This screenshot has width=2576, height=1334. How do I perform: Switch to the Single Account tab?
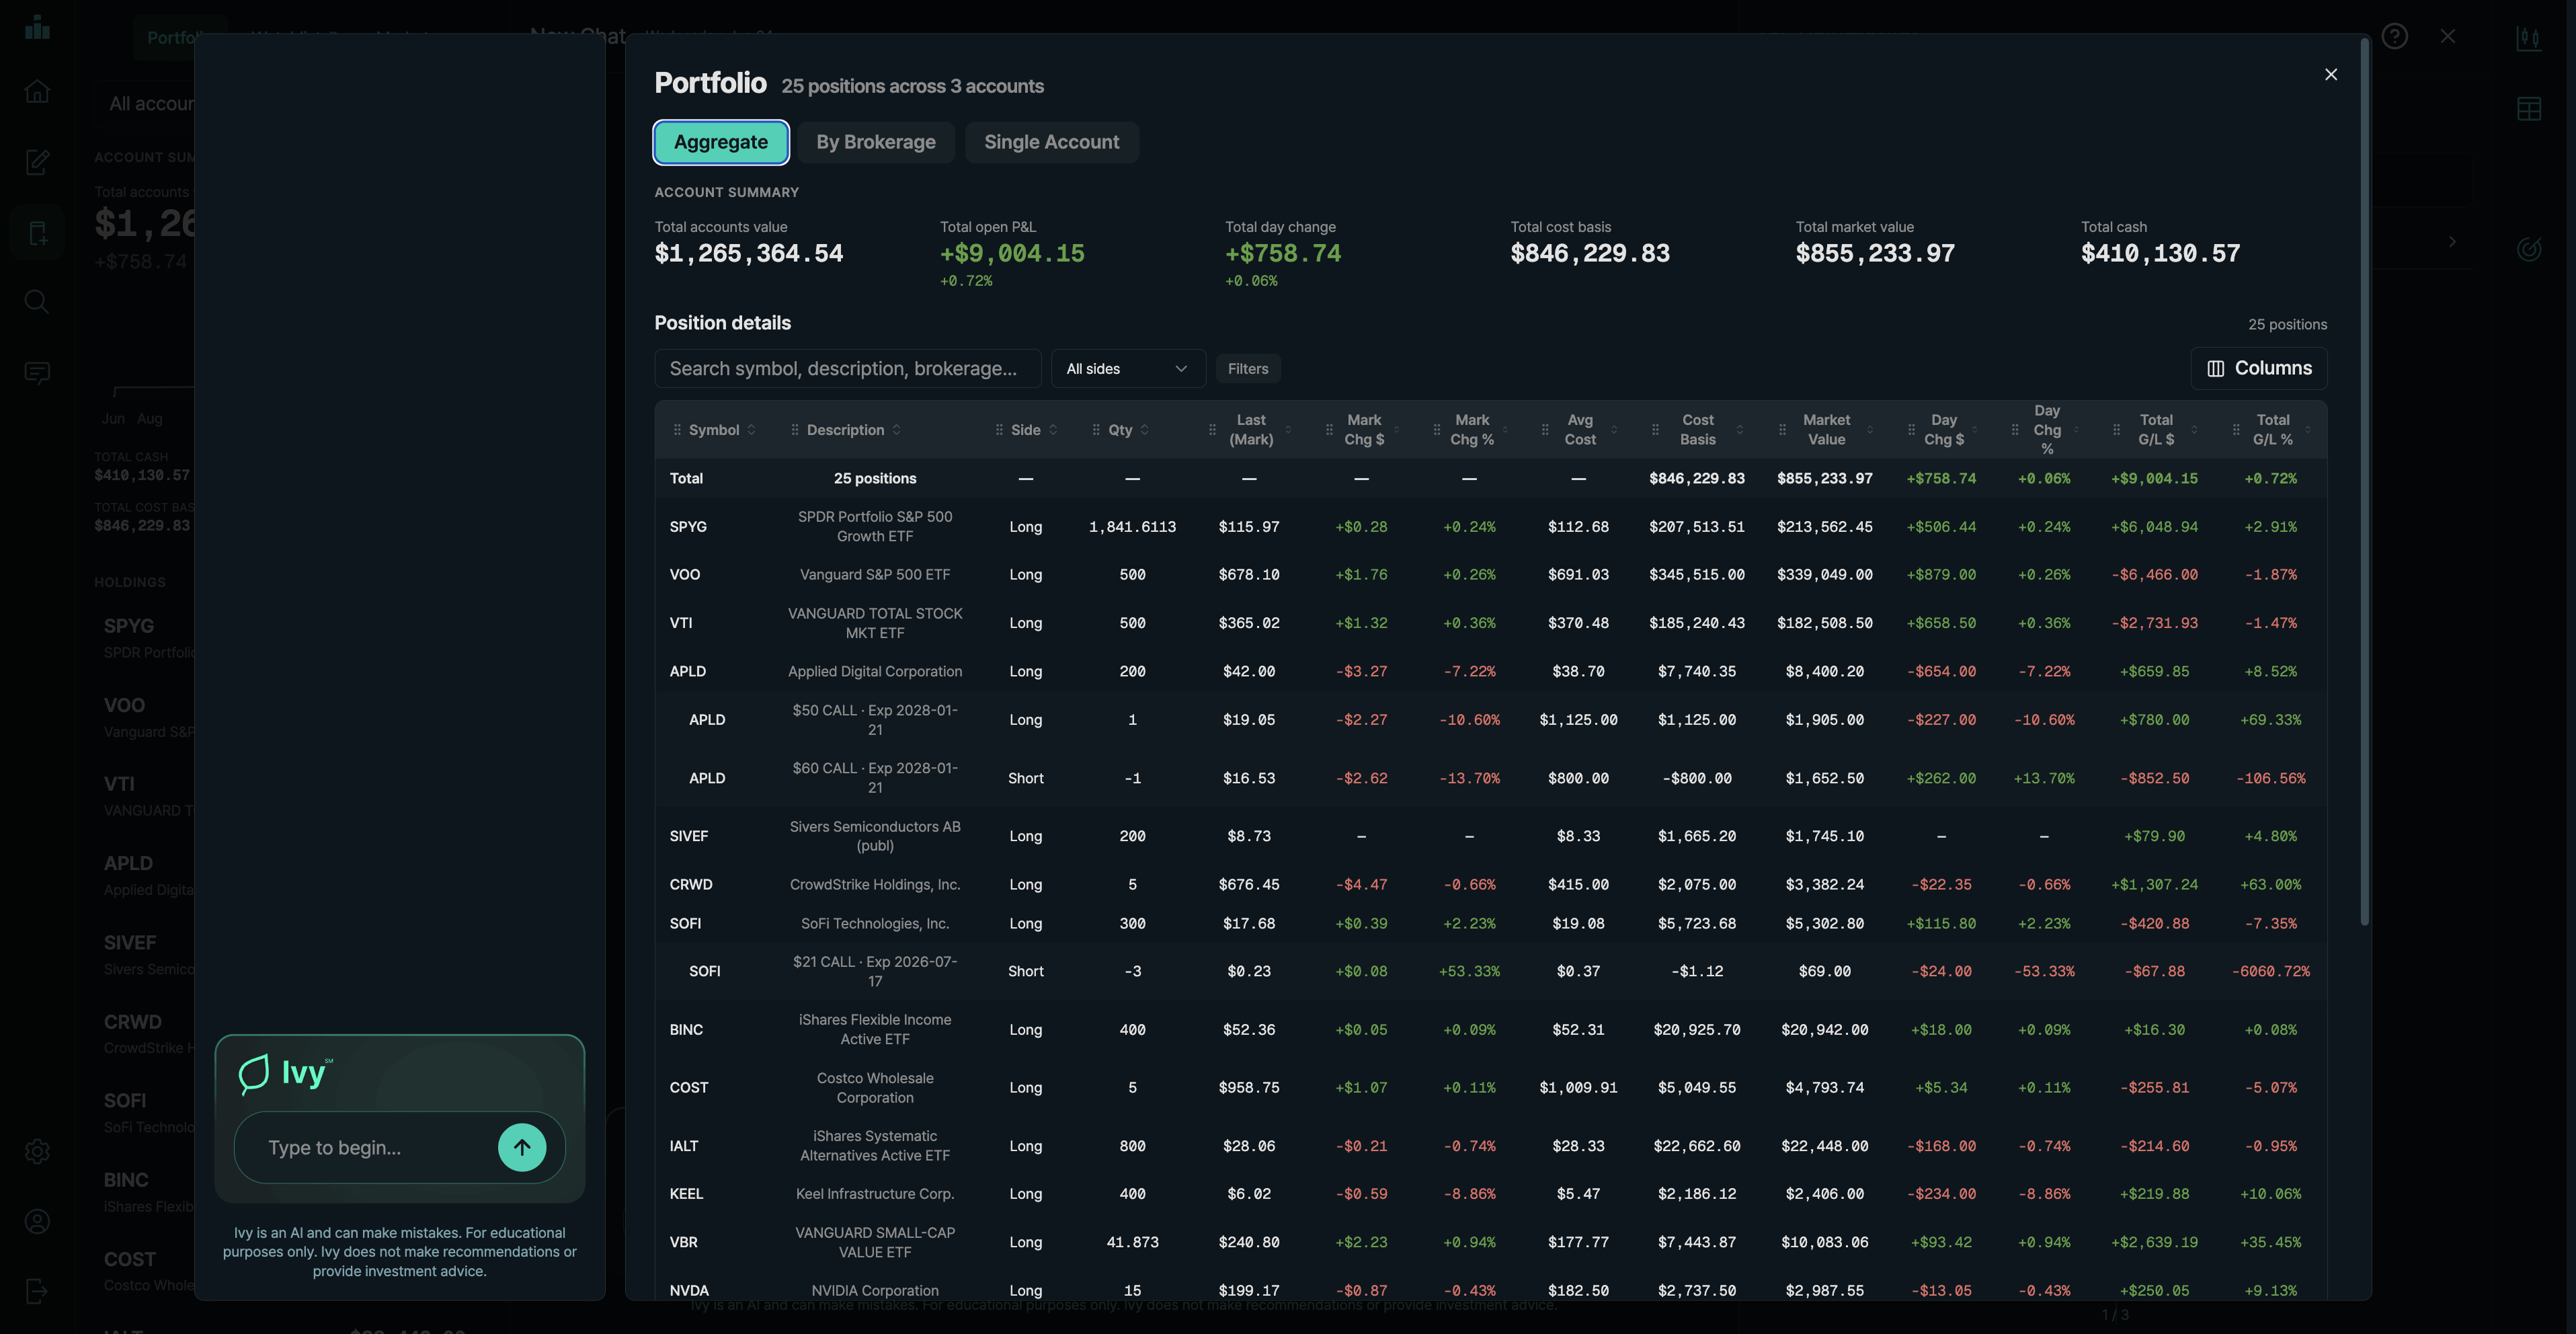(x=1052, y=142)
